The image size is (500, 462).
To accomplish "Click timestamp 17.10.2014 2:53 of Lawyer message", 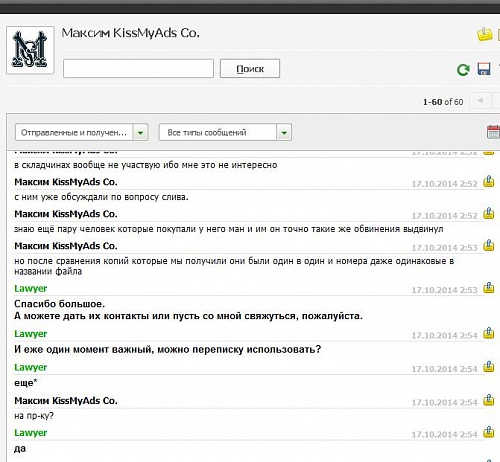I will [x=444, y=290].
